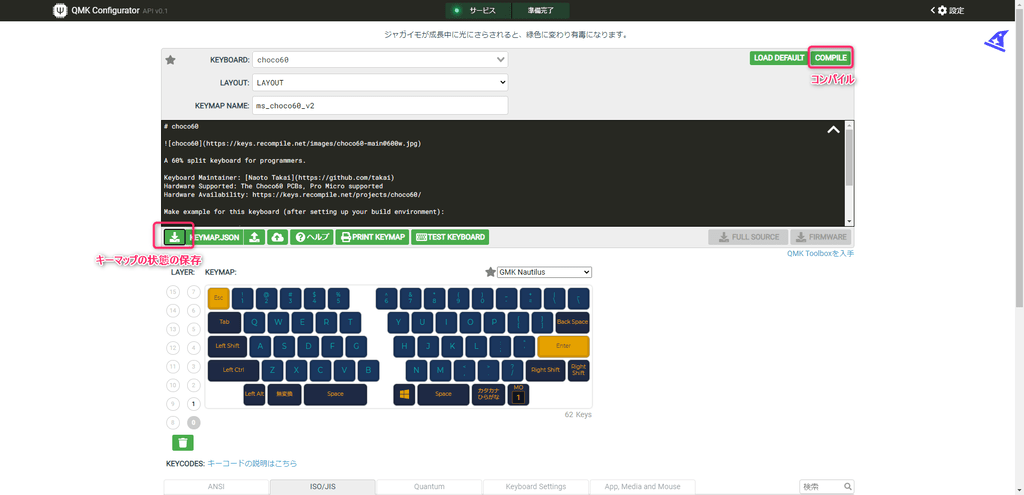
Task: Collapse the readme console with chevron
Action: [x=832, y=129]
